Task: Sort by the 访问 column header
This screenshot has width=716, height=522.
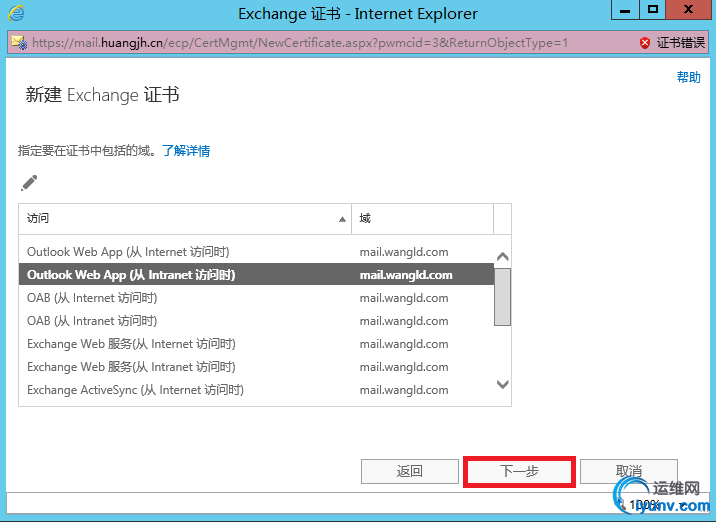Action: click(185, 219)
